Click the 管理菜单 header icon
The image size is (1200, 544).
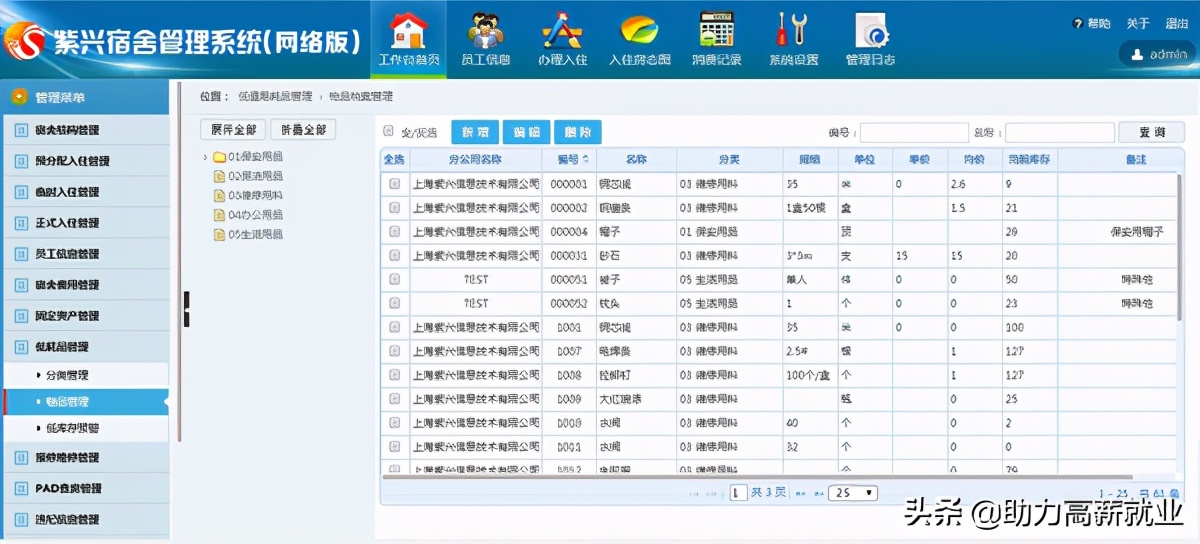tap(19, 97)
